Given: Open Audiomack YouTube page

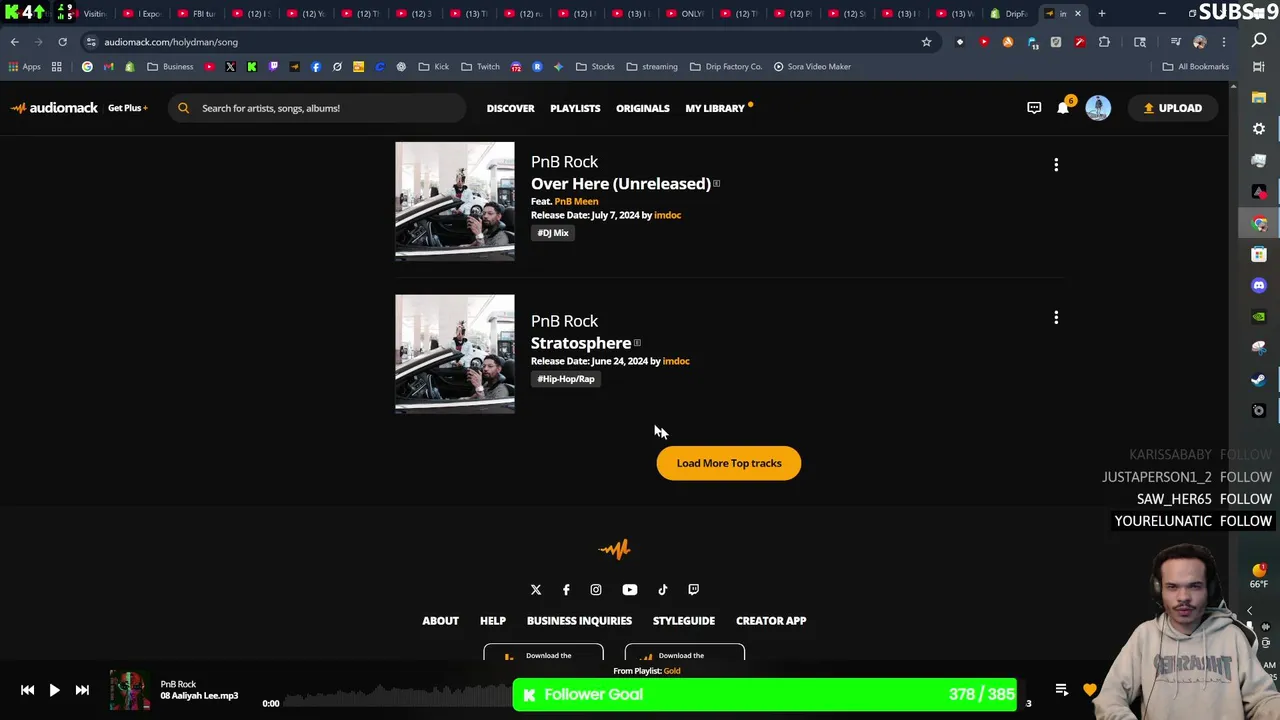Looking at the screenshot, I should (x=630, y=590).
